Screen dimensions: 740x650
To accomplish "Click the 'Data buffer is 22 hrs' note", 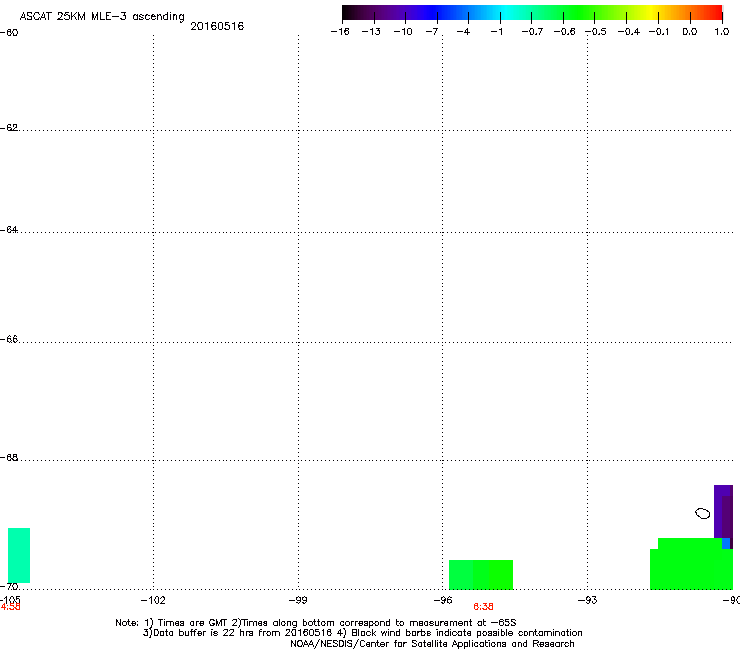I will [362, 633].
